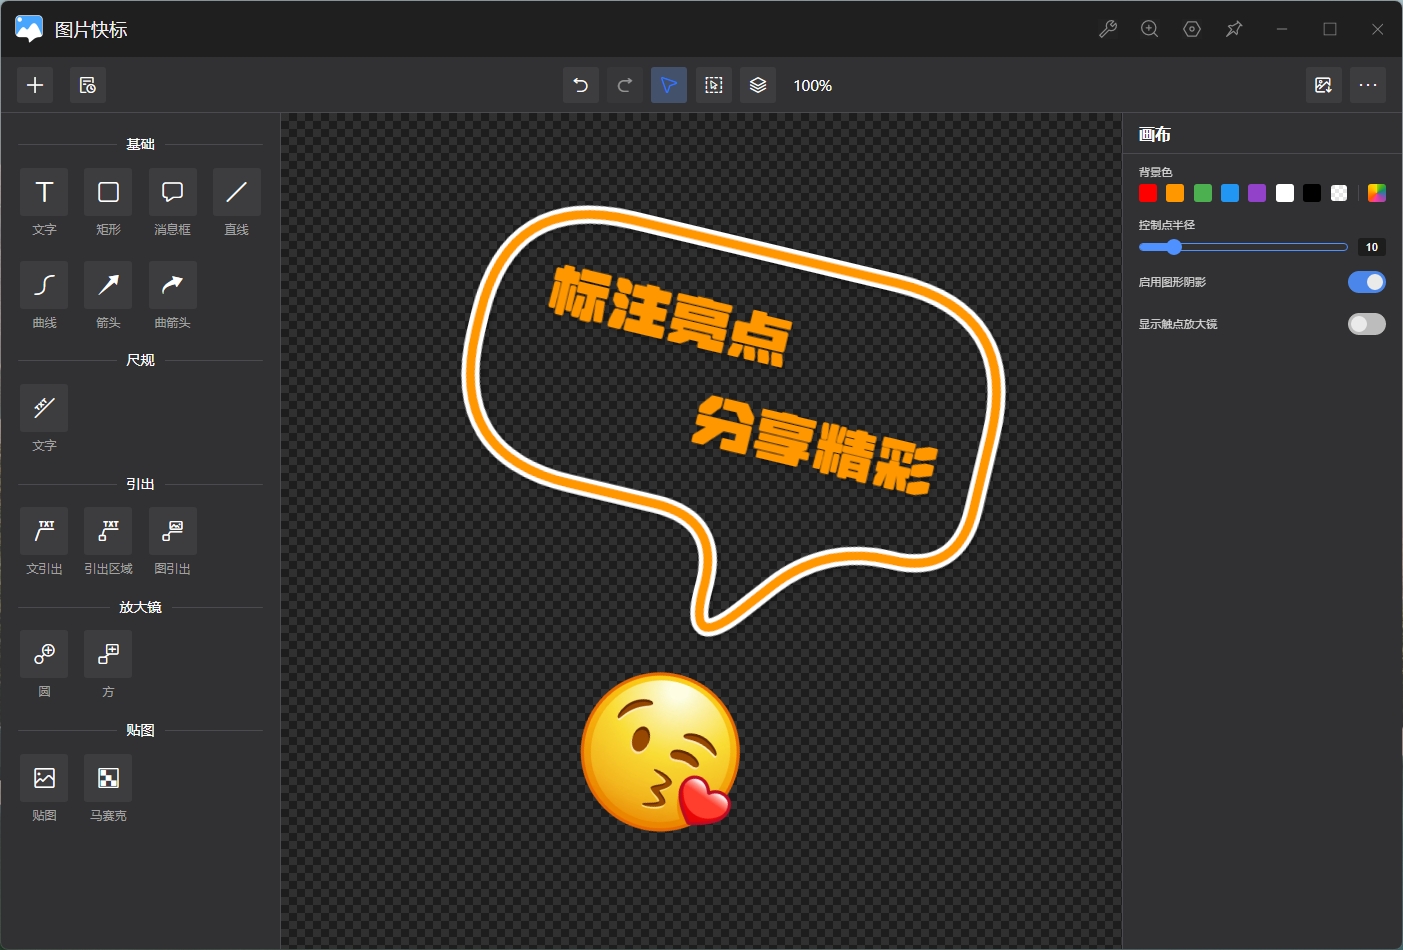The height and width of the screenshot is (950, 1403).
Task: Choose the 曲线 curve tool
Action: [44, 285]
